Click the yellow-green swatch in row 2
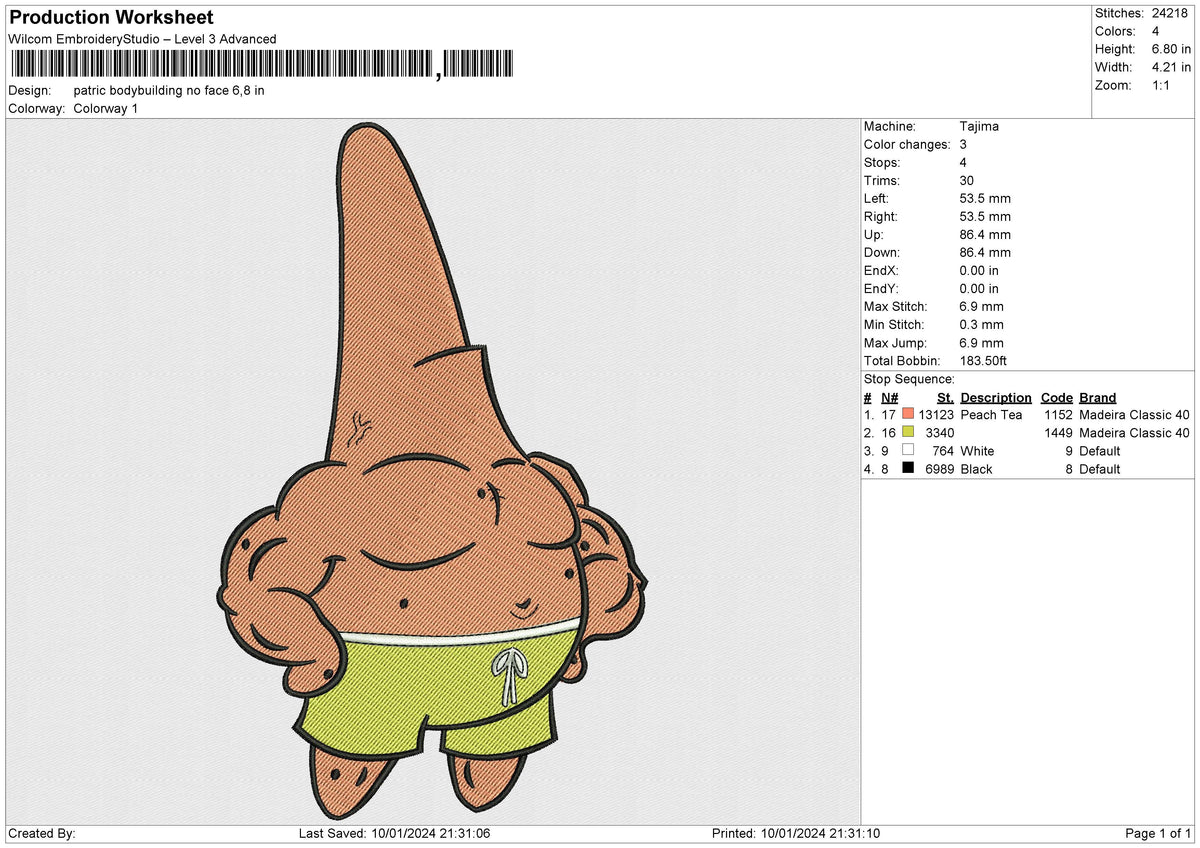Viewport: 1200px width, 848px height. (x=908, y=432)
